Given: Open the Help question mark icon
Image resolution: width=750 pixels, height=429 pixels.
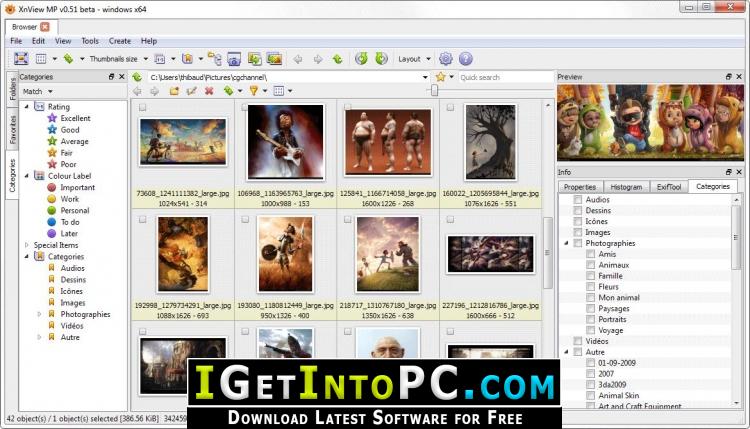Looking at the screenshot, I should pyautogui.click(x=465, y=59).
